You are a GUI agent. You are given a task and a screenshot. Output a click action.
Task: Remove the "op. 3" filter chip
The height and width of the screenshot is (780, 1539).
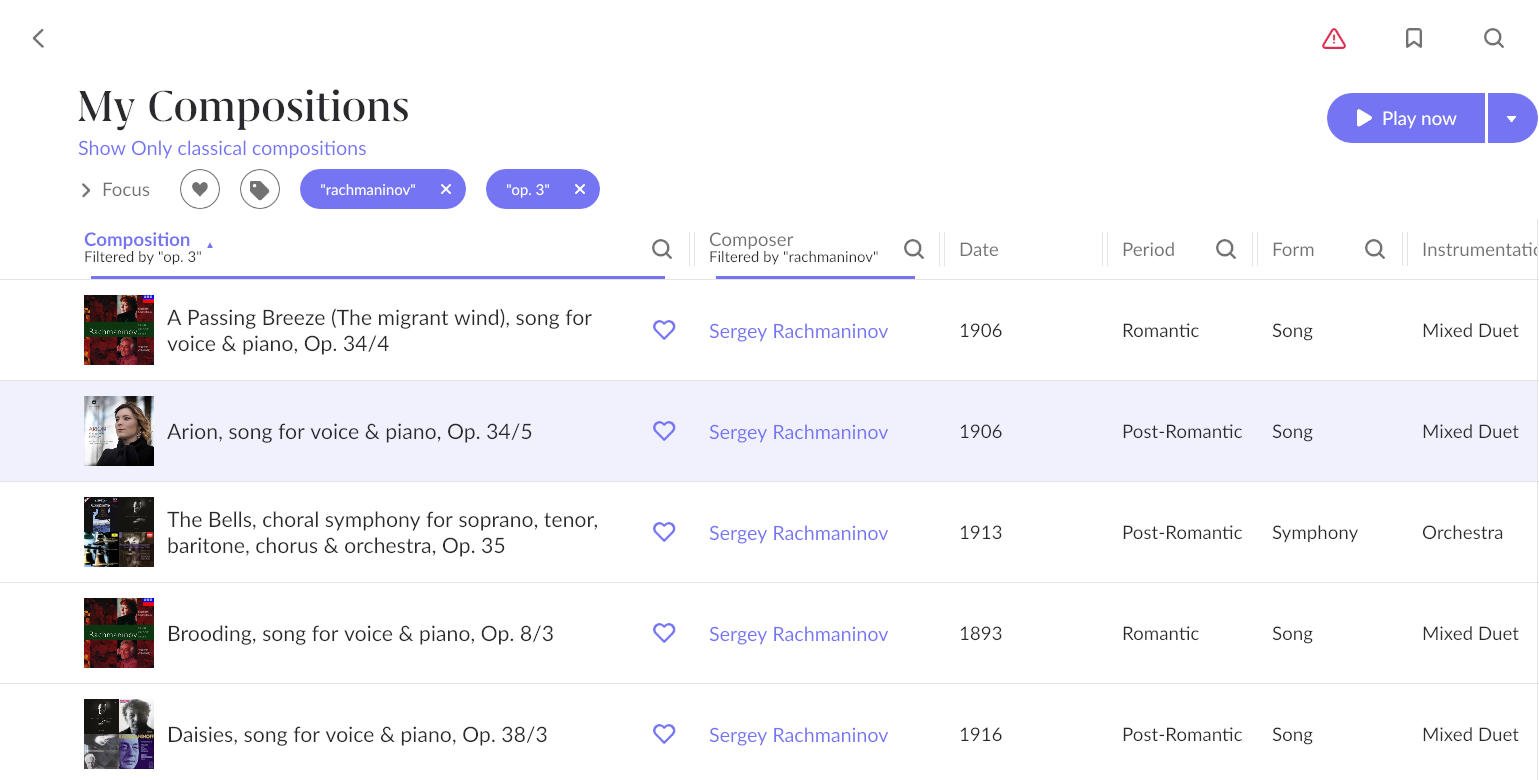coord(579,189)
